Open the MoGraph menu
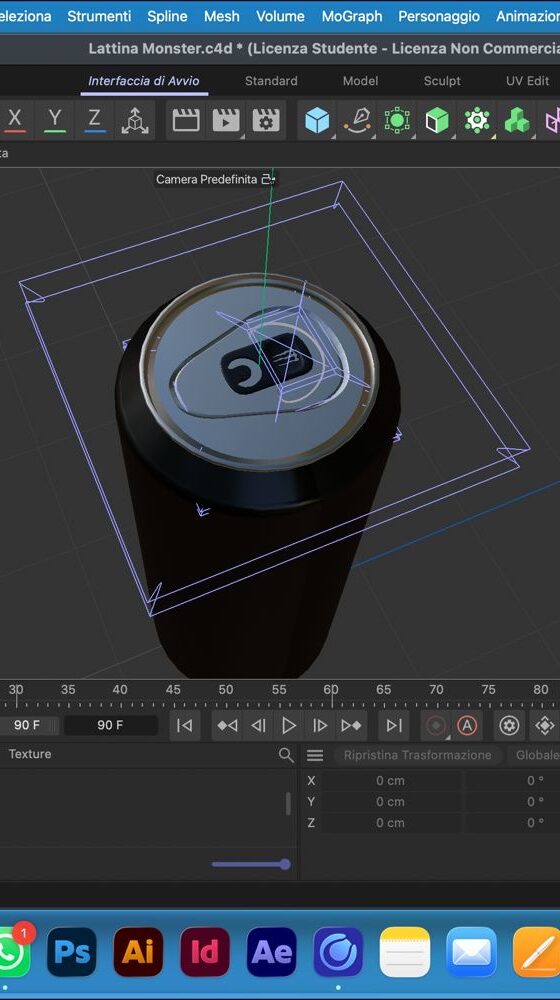This screenshot has height=1000, width=560. pyautogui.click(x=351, y=16)
